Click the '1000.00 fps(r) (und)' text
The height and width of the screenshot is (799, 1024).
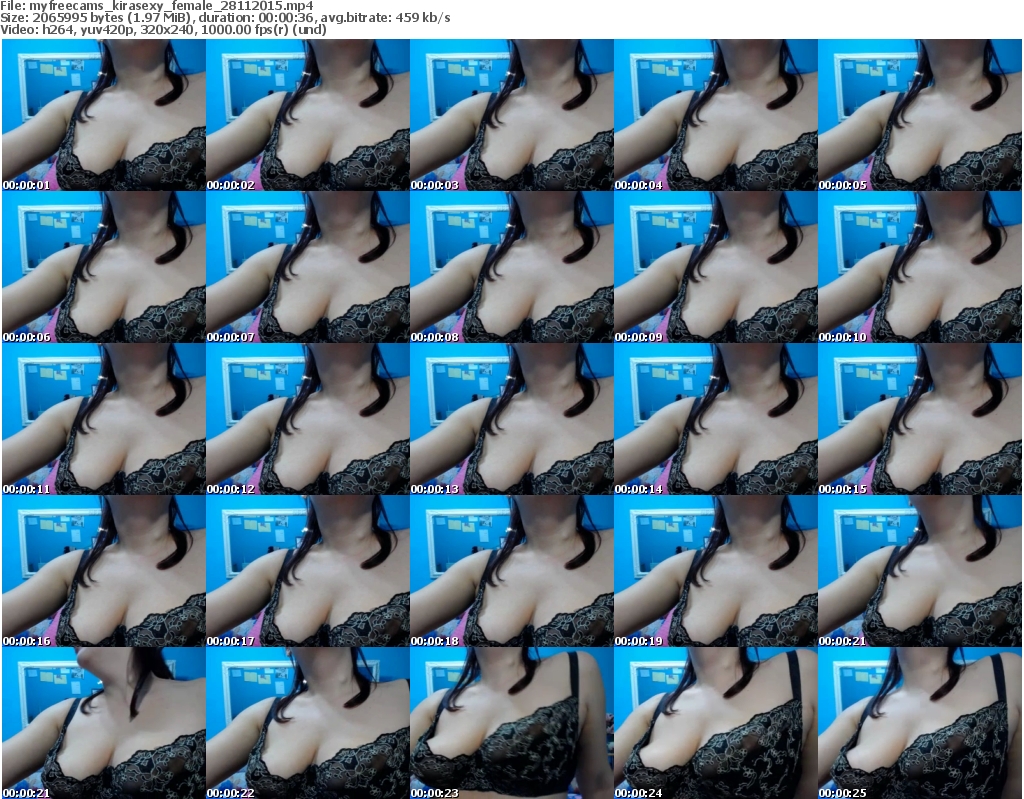point(264,29)
